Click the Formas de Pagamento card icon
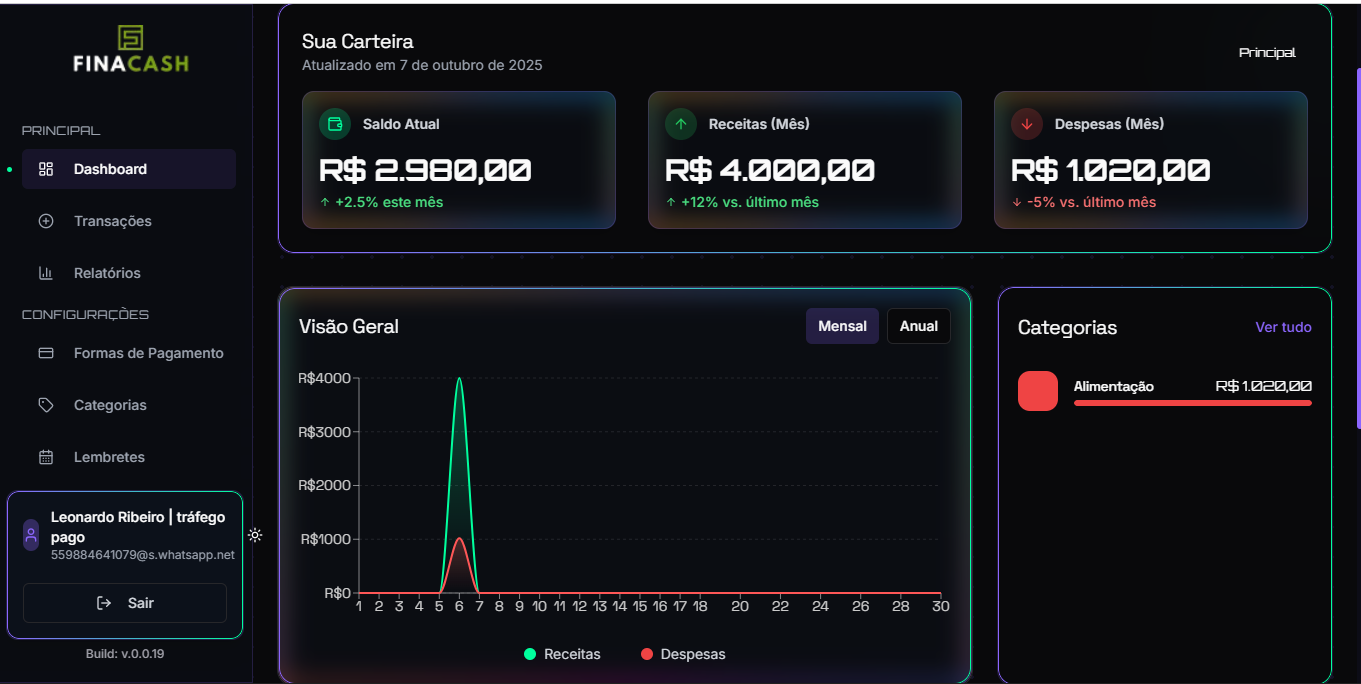 (x=46, y=353)
